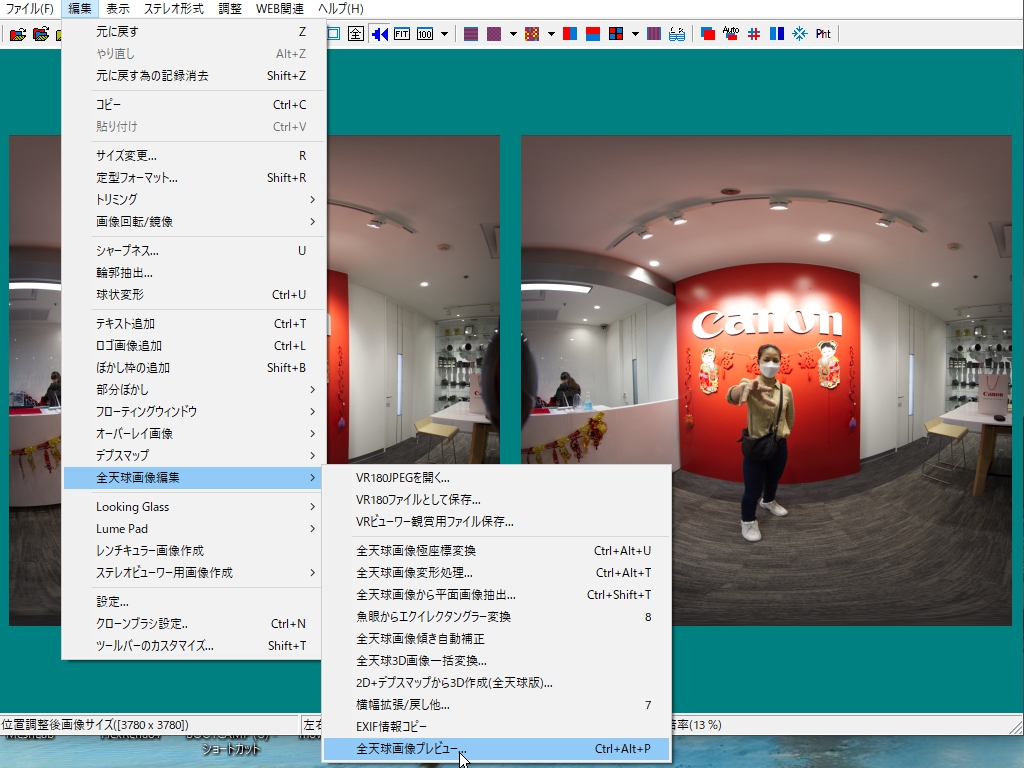Click the blue arrows swap left/right icon

[379, 34]
